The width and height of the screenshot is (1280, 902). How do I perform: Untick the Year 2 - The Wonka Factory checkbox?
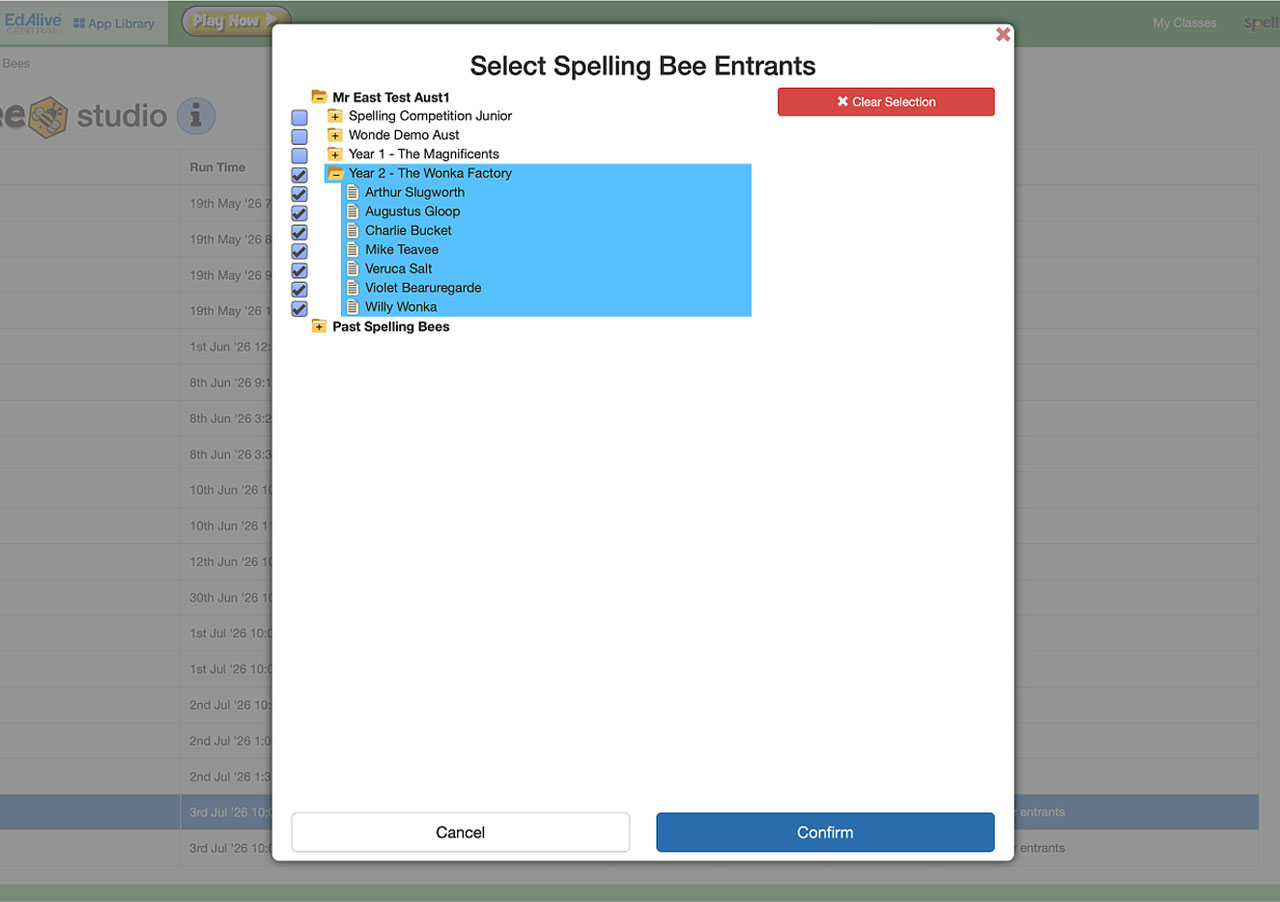[x=299, y=175]
